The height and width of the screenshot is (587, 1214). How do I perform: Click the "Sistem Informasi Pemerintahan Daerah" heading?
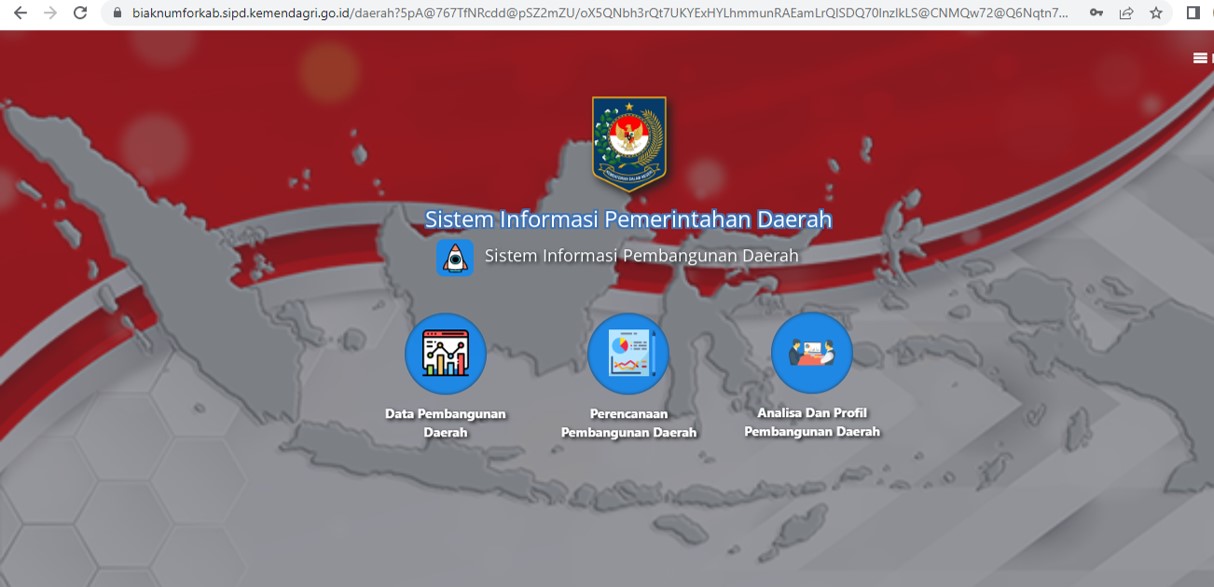point(628,219)
